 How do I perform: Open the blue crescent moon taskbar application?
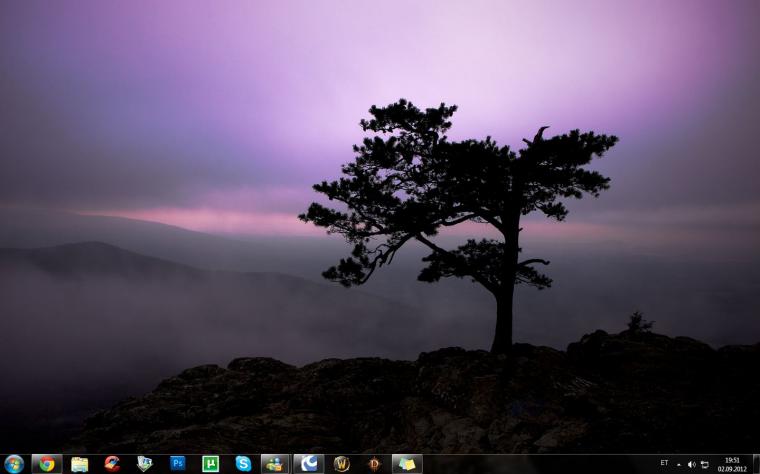[309, 464]
